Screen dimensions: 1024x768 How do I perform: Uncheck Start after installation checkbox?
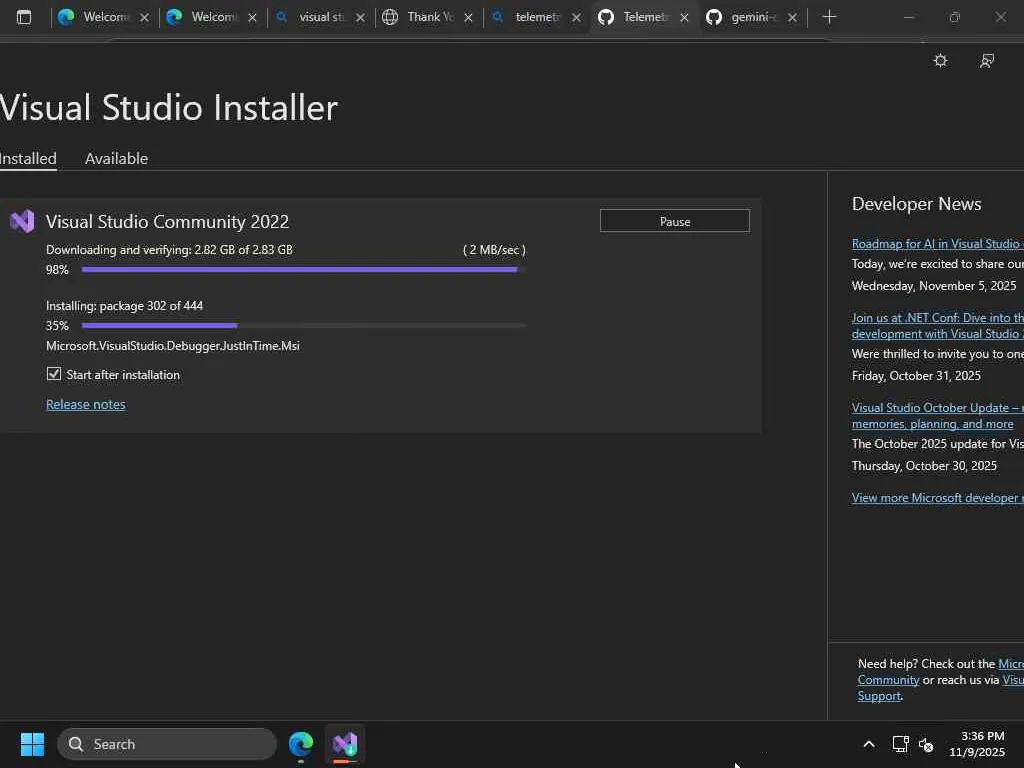click(54, 374)
